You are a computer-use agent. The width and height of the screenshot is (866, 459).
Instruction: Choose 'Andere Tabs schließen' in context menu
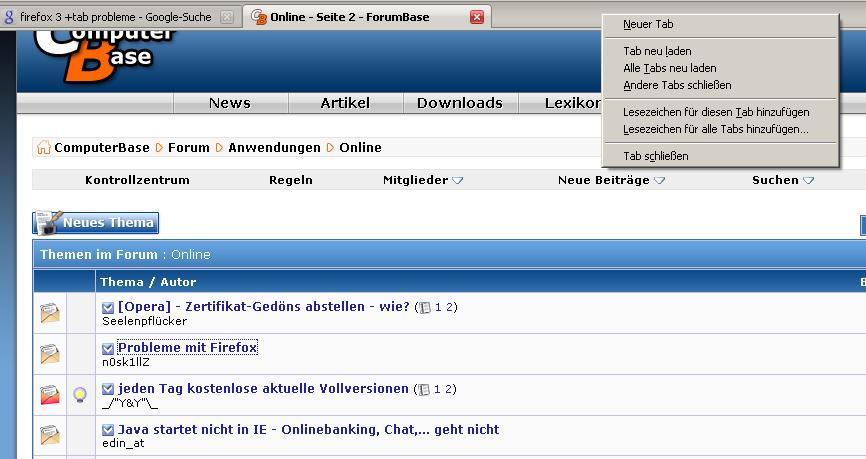pyautogui.click(x=677, y=85)
